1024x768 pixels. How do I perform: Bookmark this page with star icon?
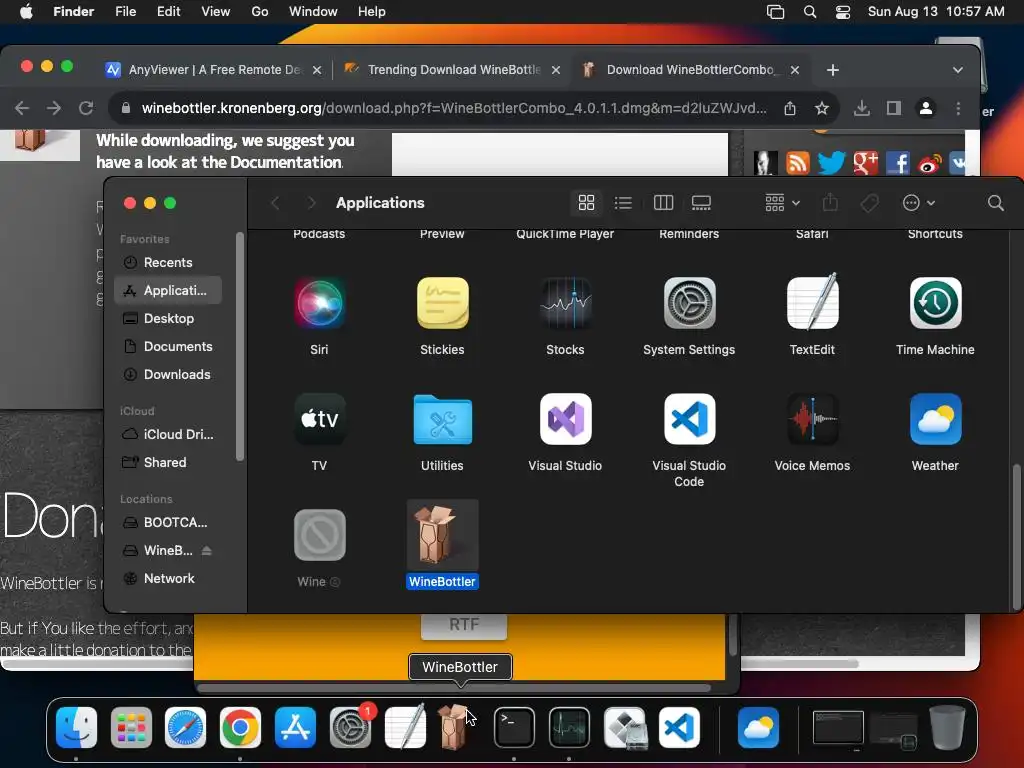coord(822,108)
